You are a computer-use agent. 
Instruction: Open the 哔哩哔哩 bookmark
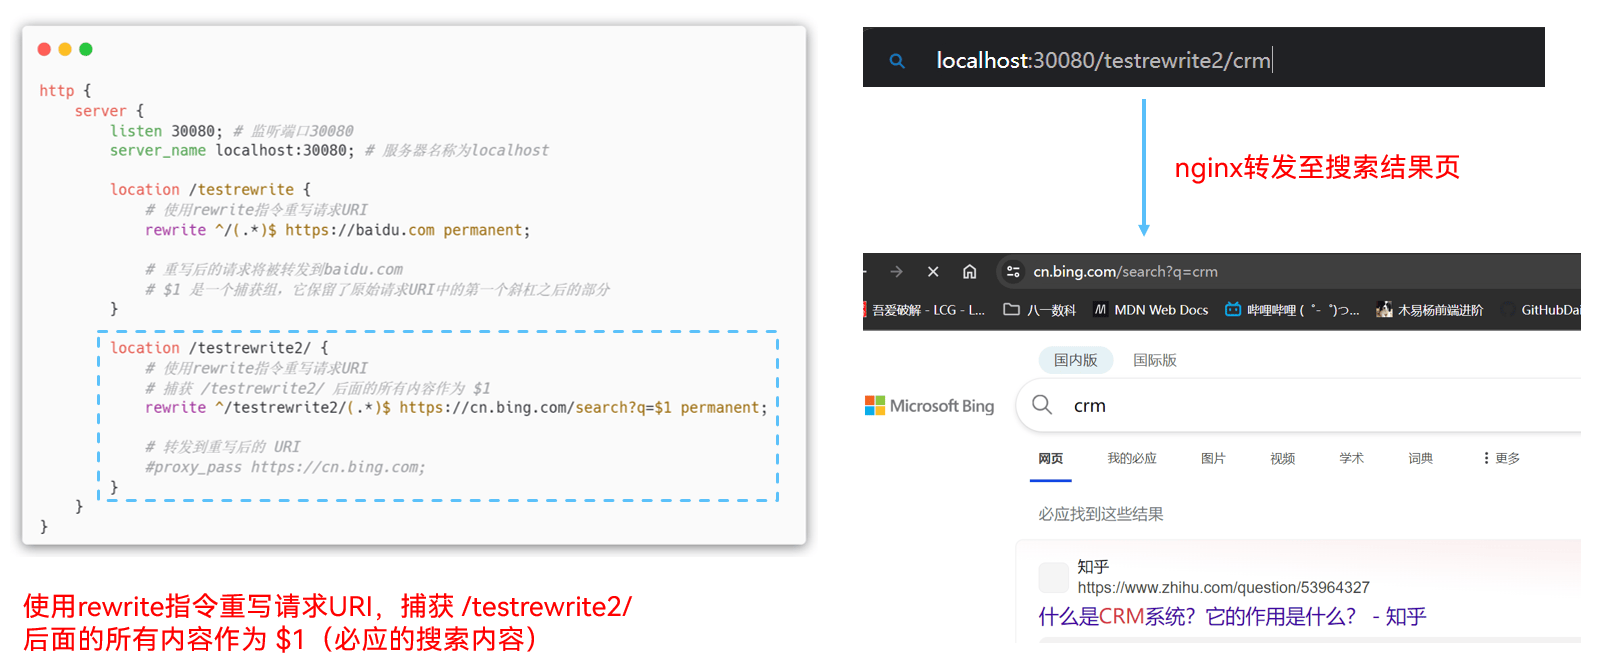coord(1292,310)
